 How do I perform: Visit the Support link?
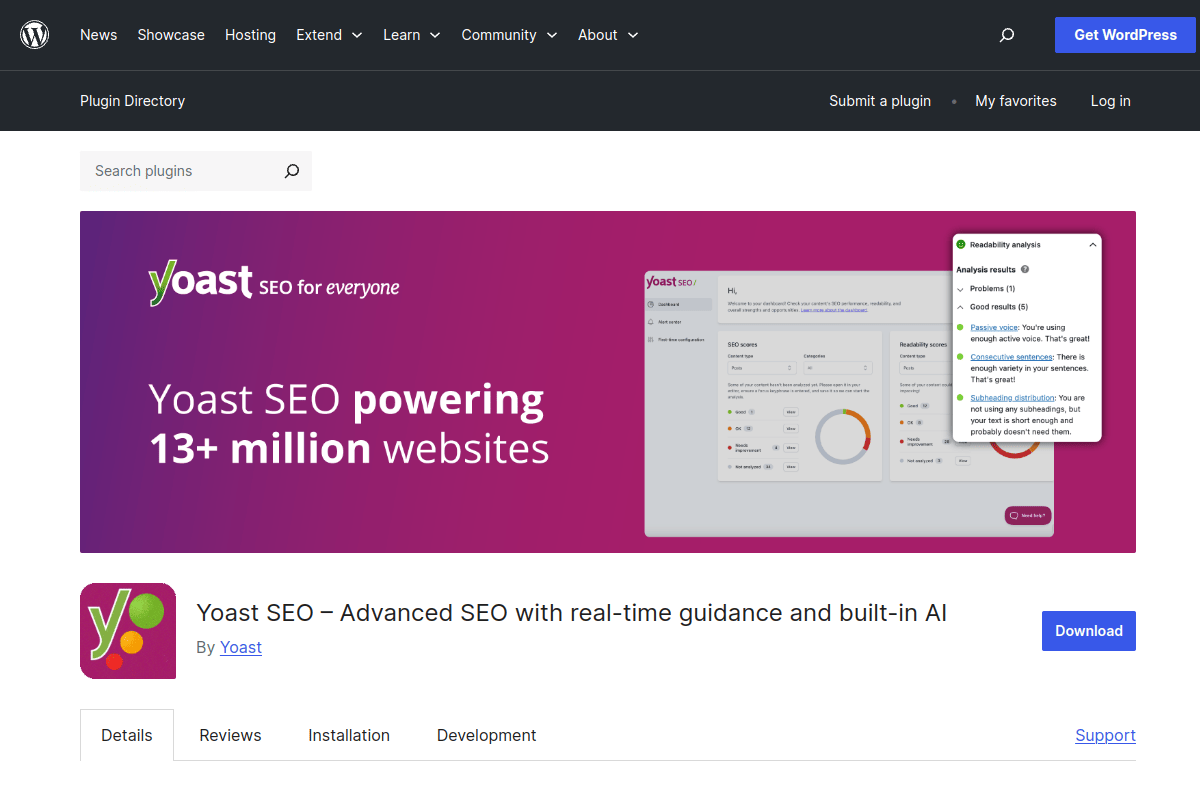tap(1105, 735)
